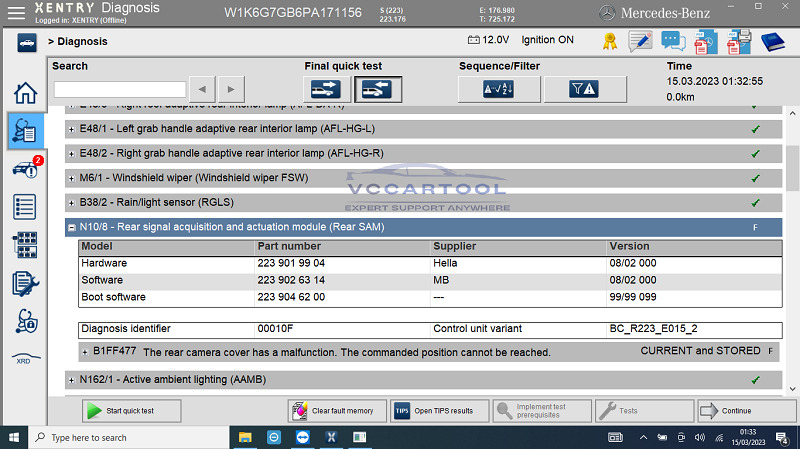The width and height of the screenshot is (800, 449).
Task: Click the boot software version 99/99 099
Action: (x=633, y=297)
